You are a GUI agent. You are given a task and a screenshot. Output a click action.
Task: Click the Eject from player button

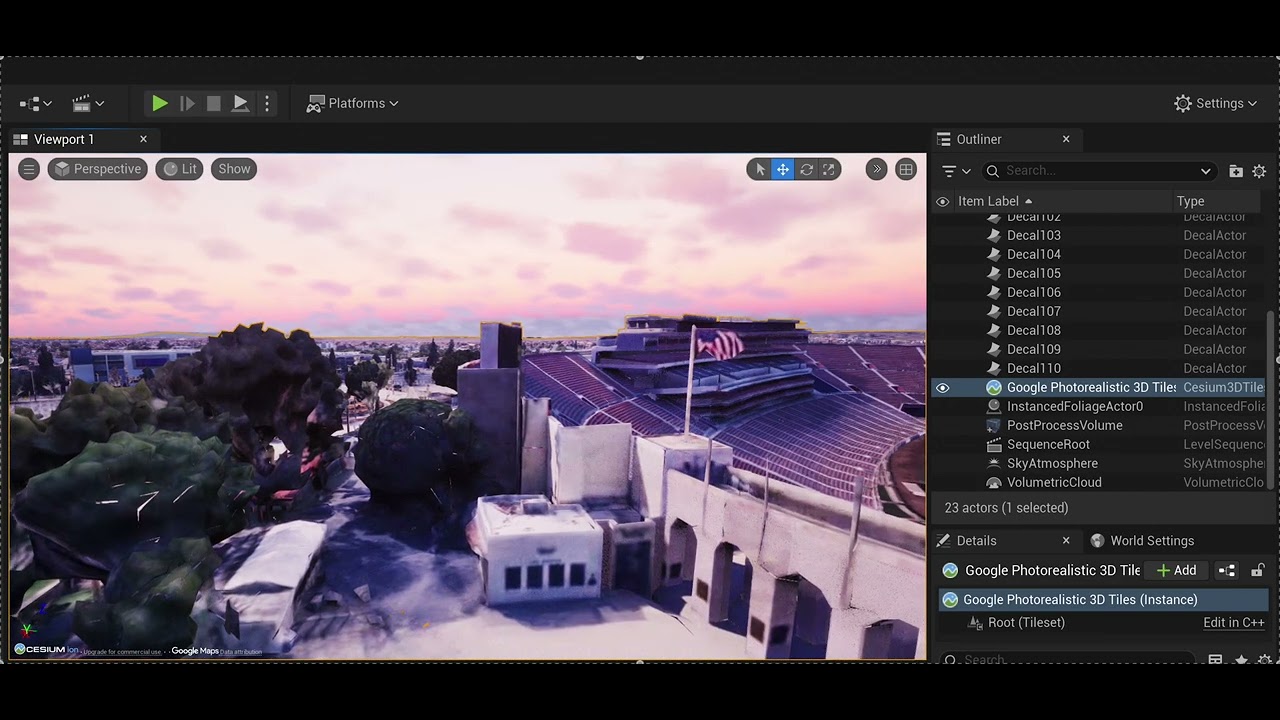click(x=240, y=103)
